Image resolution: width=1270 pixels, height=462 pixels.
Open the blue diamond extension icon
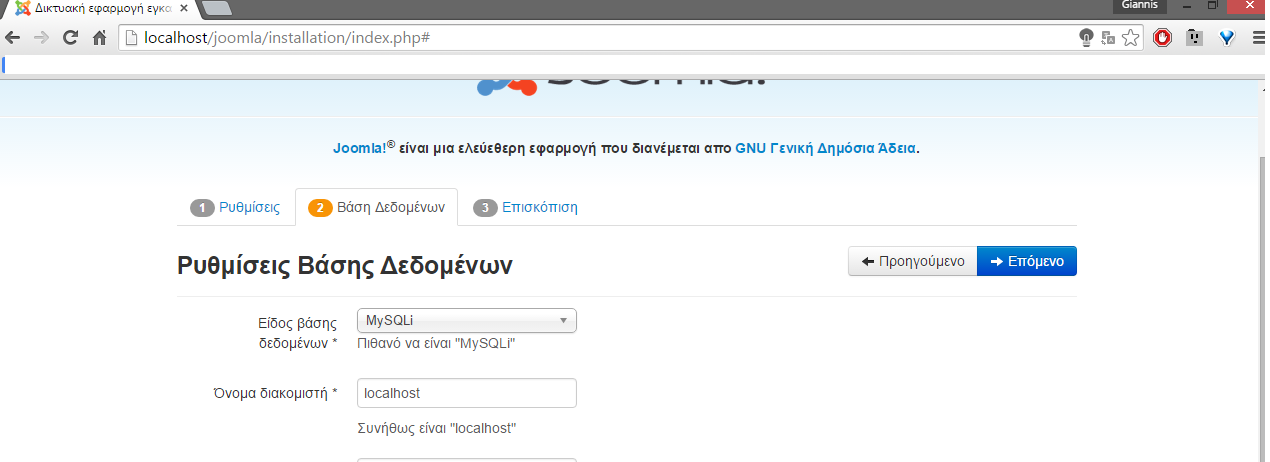coord(1227,38)
